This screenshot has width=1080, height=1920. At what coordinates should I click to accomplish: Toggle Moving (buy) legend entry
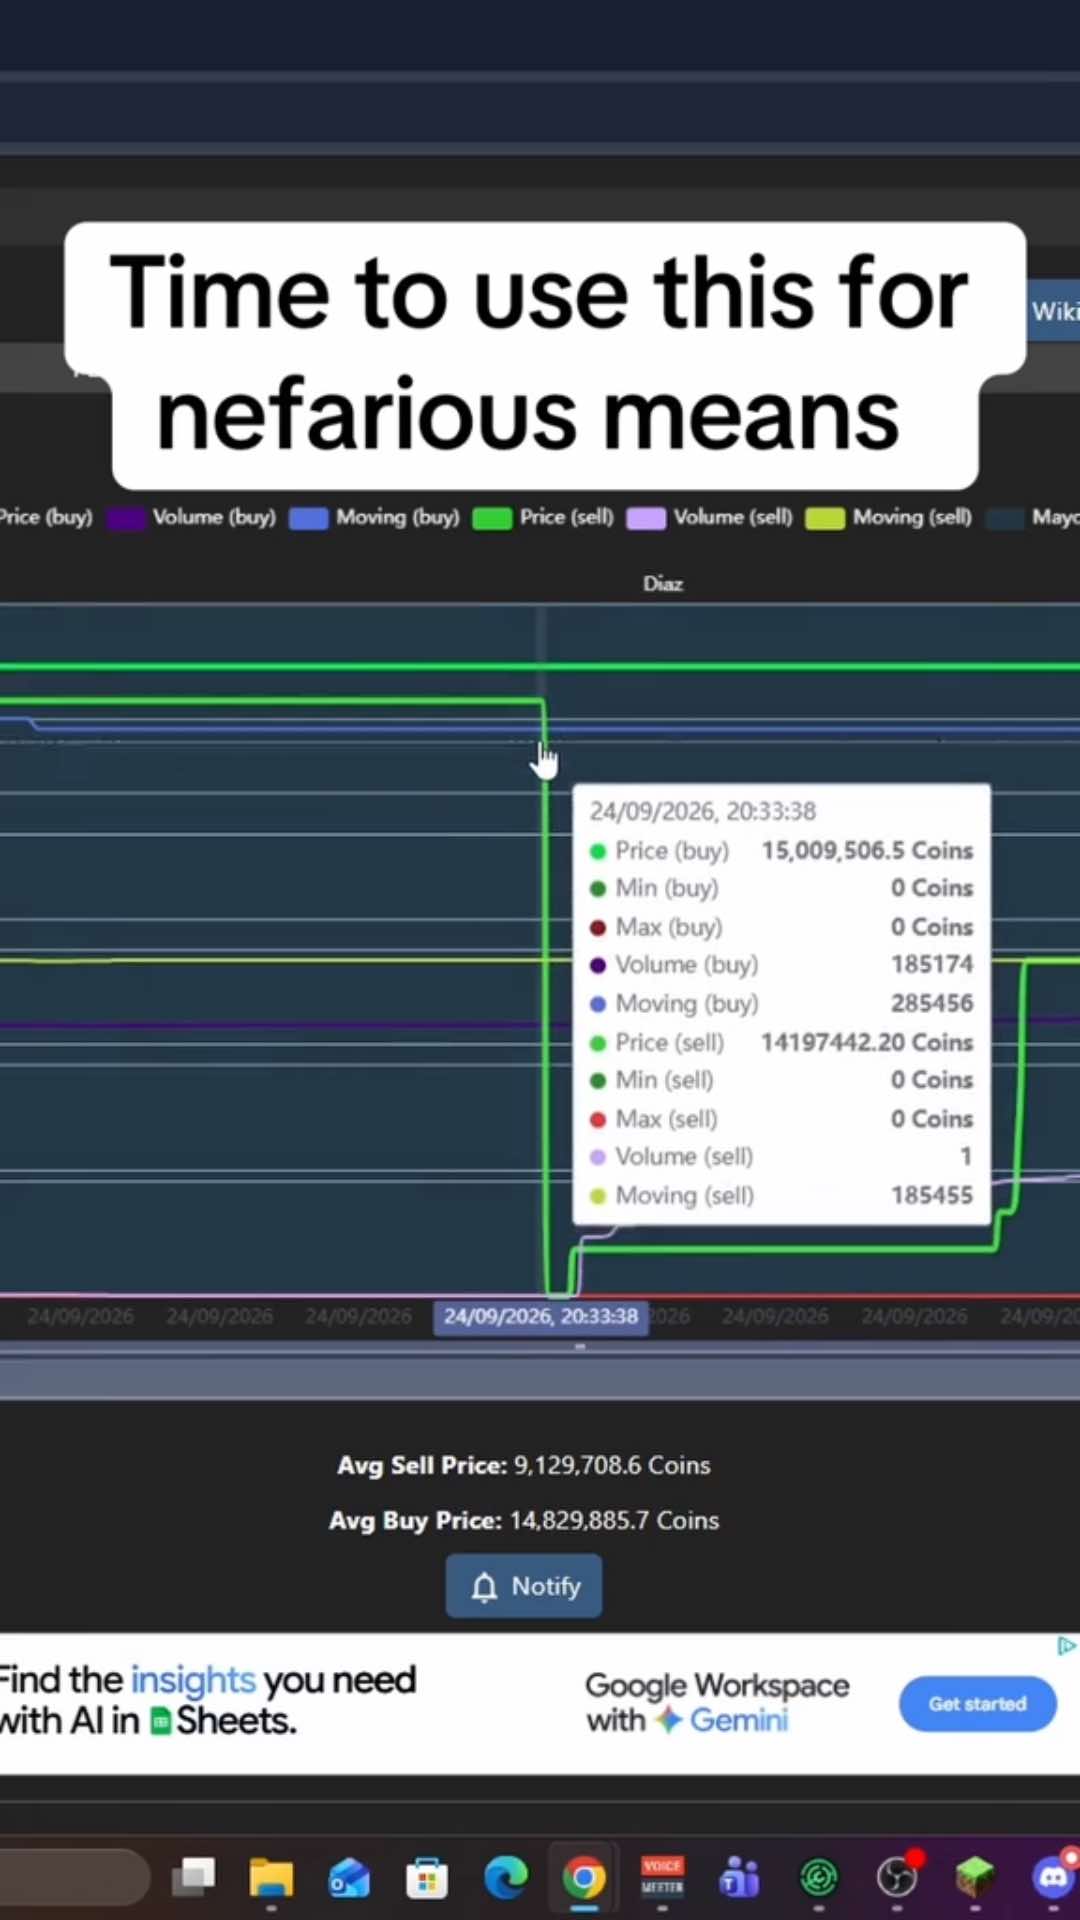click(x=374, y=517)
